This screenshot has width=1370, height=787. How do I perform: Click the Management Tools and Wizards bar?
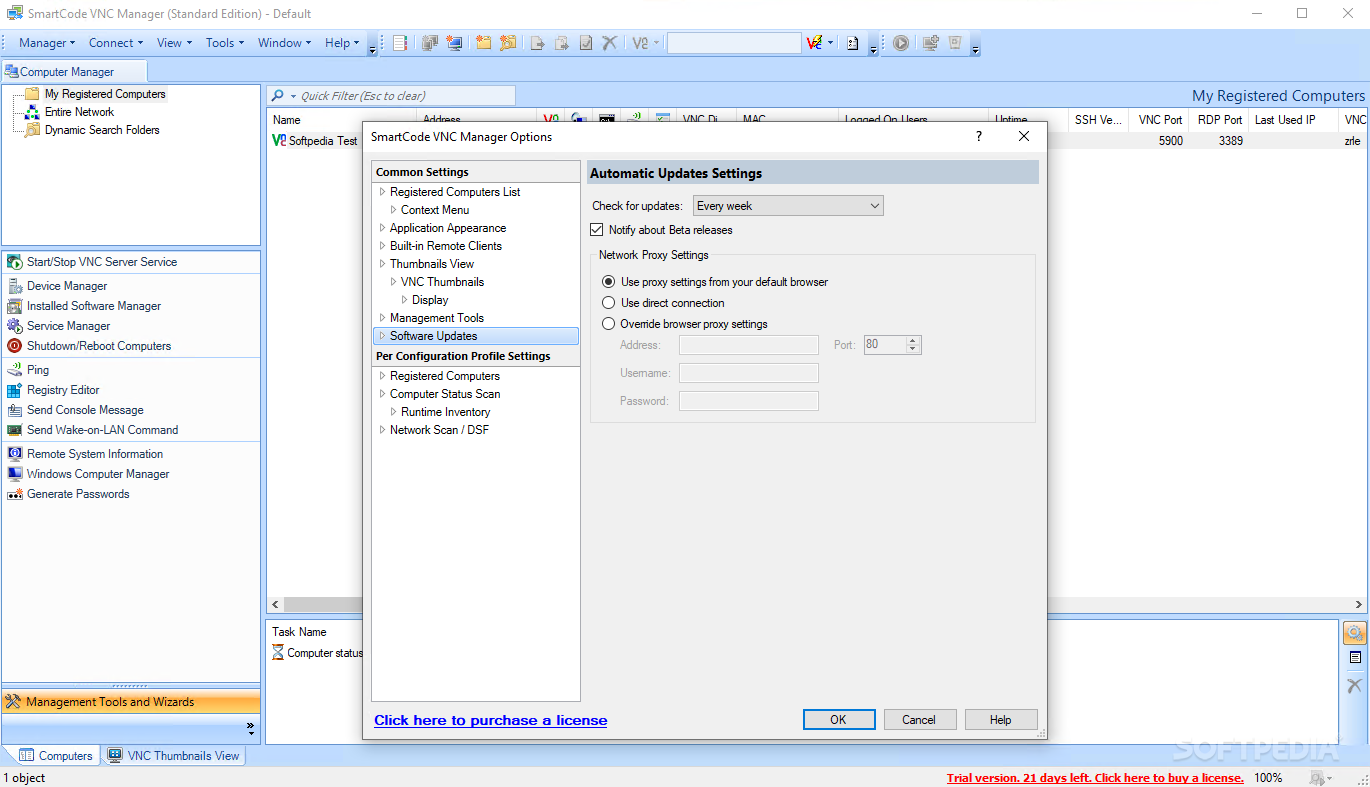coord(131,702)
